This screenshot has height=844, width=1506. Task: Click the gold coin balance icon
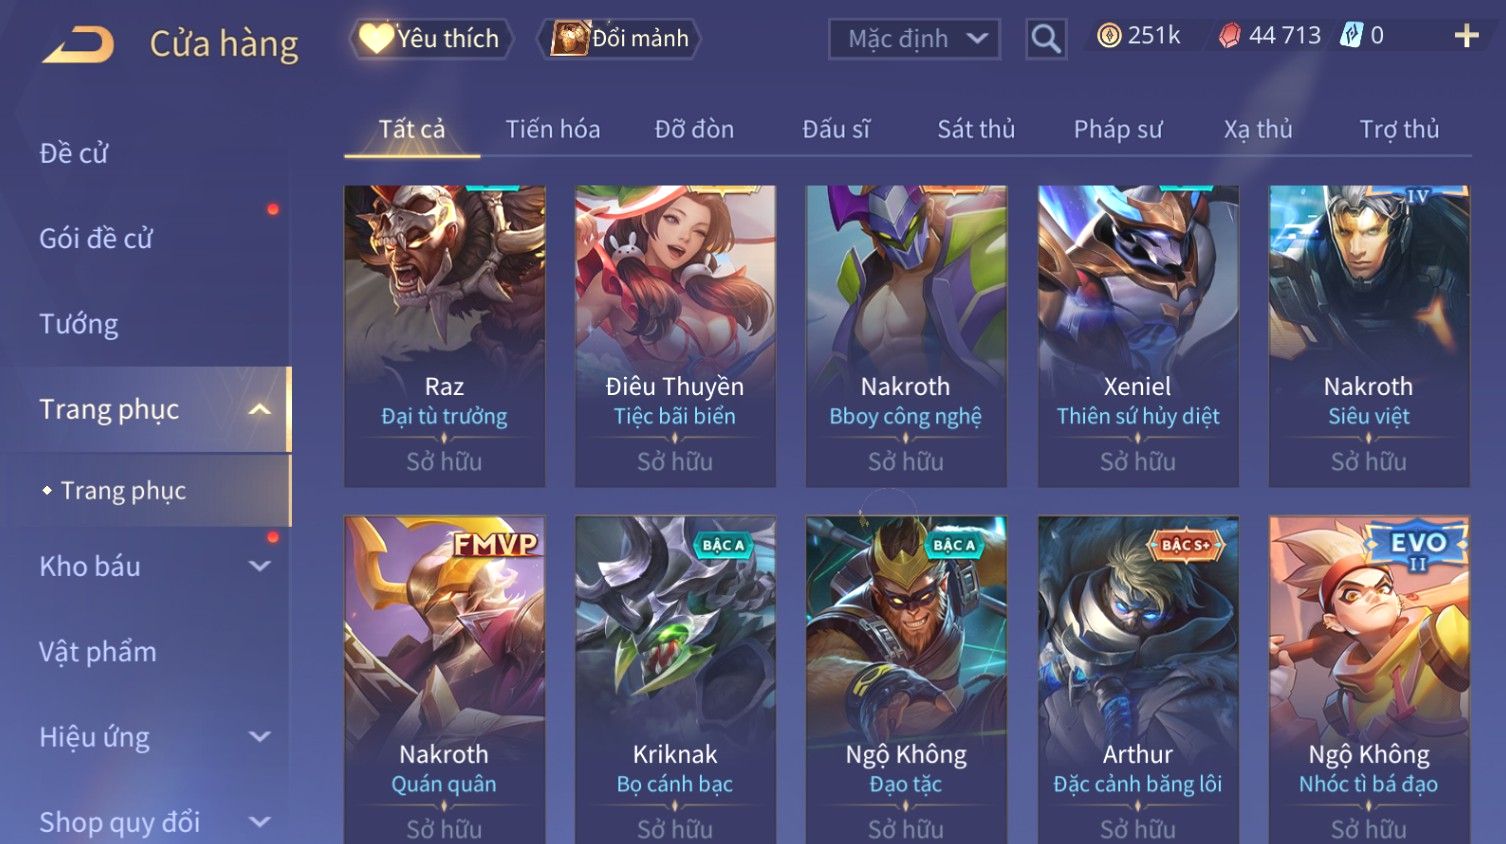coord(1108,36)
